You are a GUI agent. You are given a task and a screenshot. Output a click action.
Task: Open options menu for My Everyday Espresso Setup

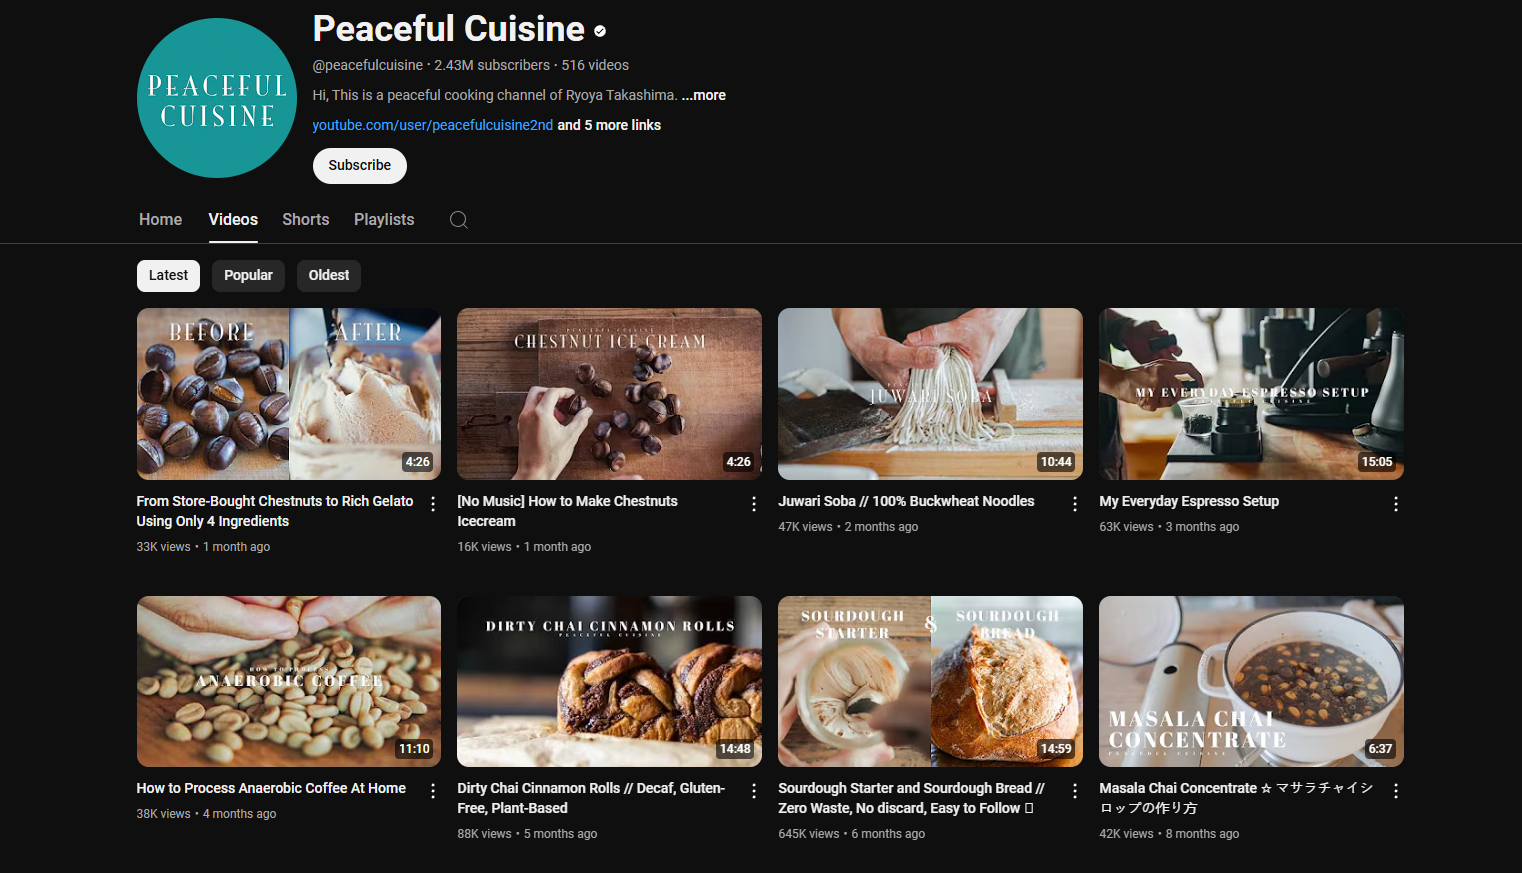(x=1396, y=504)
